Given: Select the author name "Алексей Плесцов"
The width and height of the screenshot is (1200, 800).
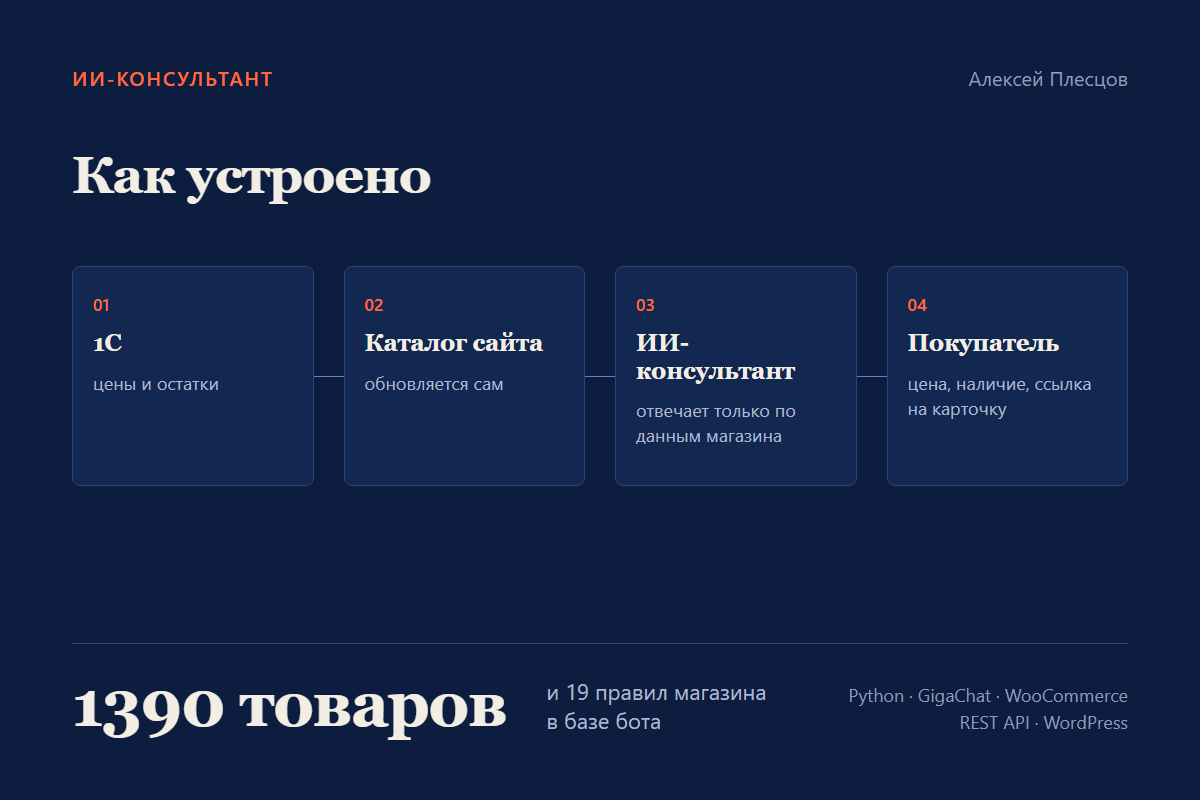Looking at the screenshot, I should (1048, 80).
